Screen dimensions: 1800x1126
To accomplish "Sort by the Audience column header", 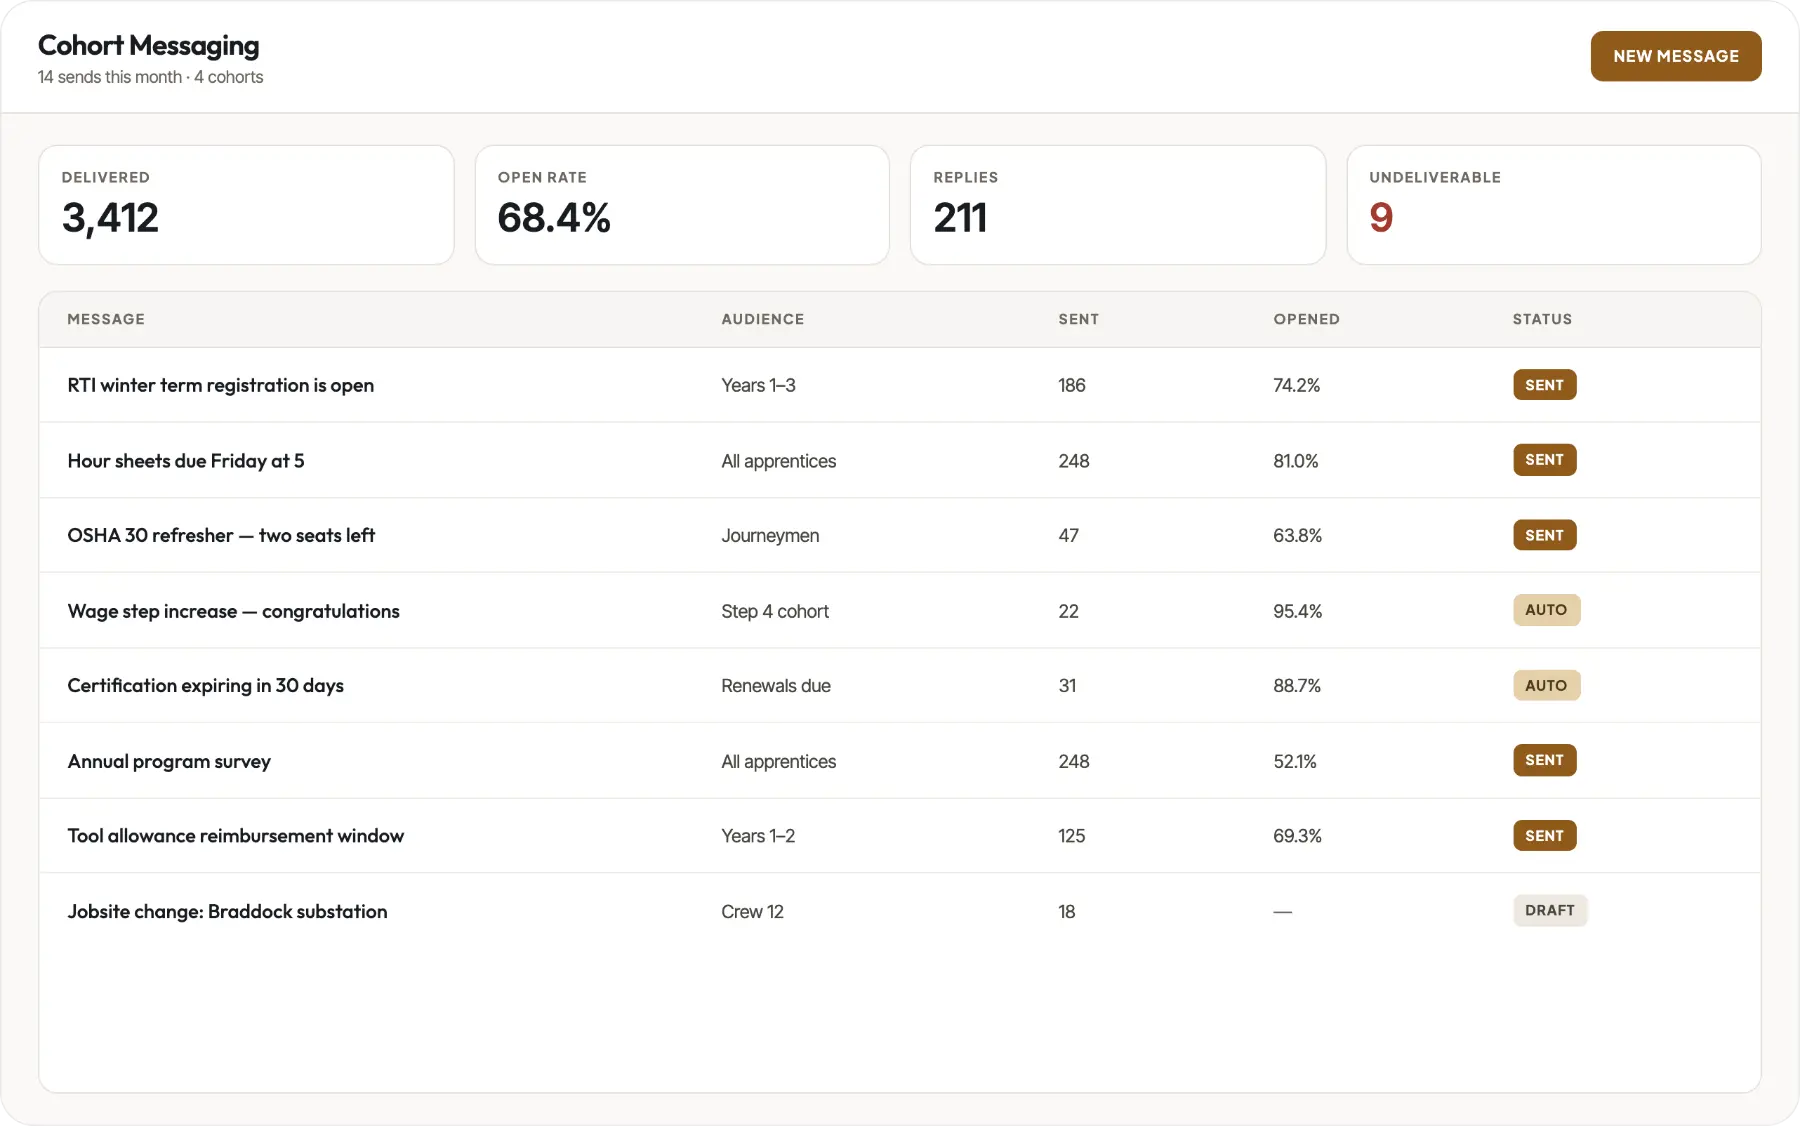I will [763, 319].
